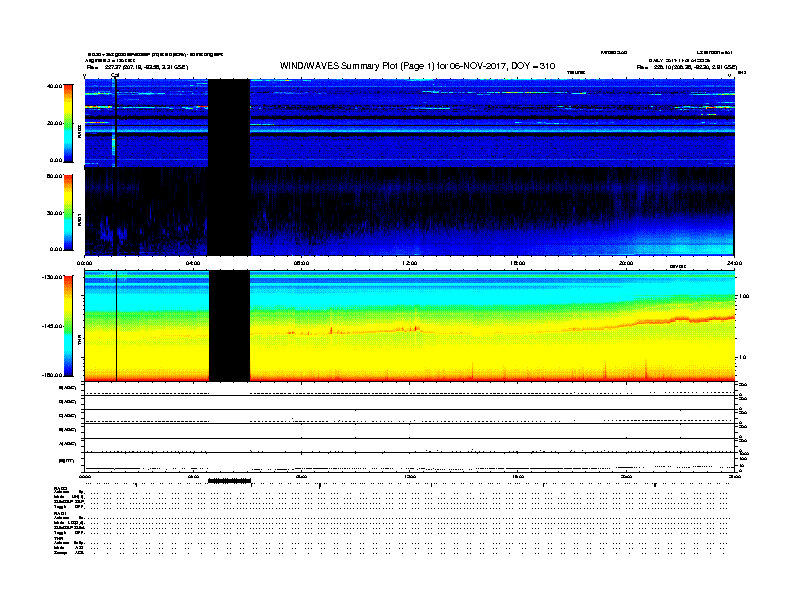Click the 30.00 label on RAD1 colorbar
The width and height of the screenshot is (792, 612).
tap(54, 213)
